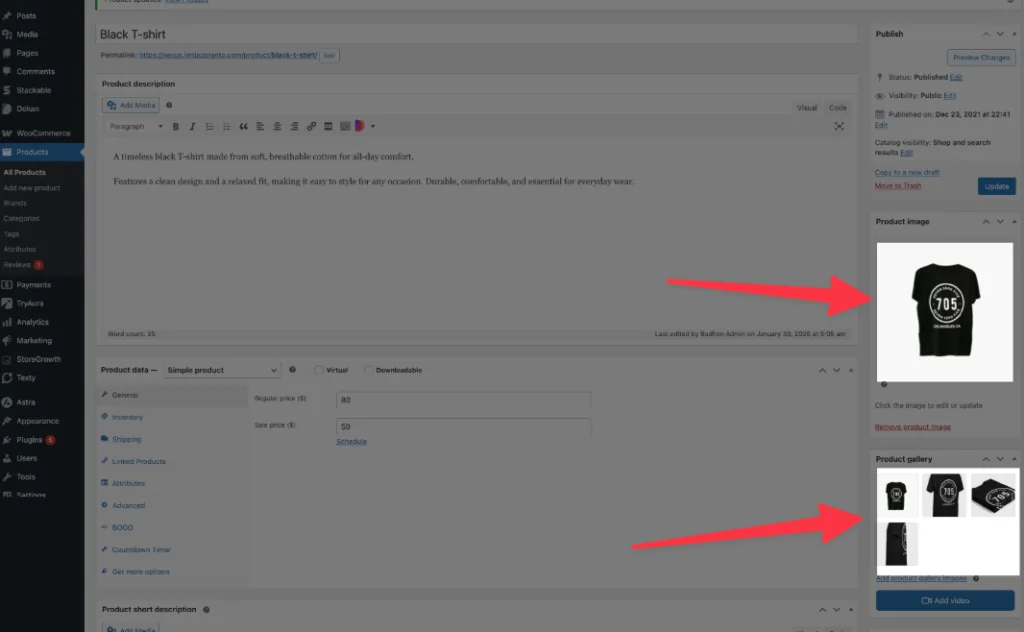Select the folded shirt gallery thumbnail
Image resolution: width=1024 pixels, height=632 pixels.
[x=993, y=496]
